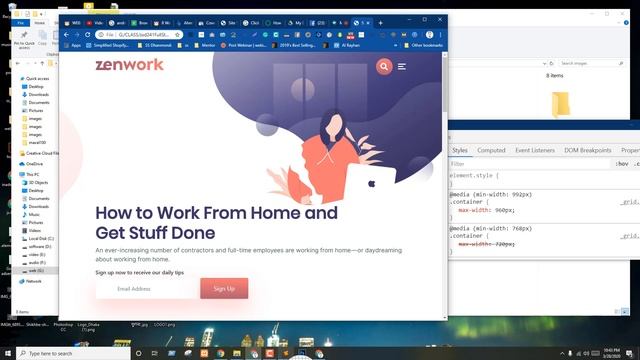Toggle :hov element state in DevTools
The image size is (640, 360).
coord(622,164)
